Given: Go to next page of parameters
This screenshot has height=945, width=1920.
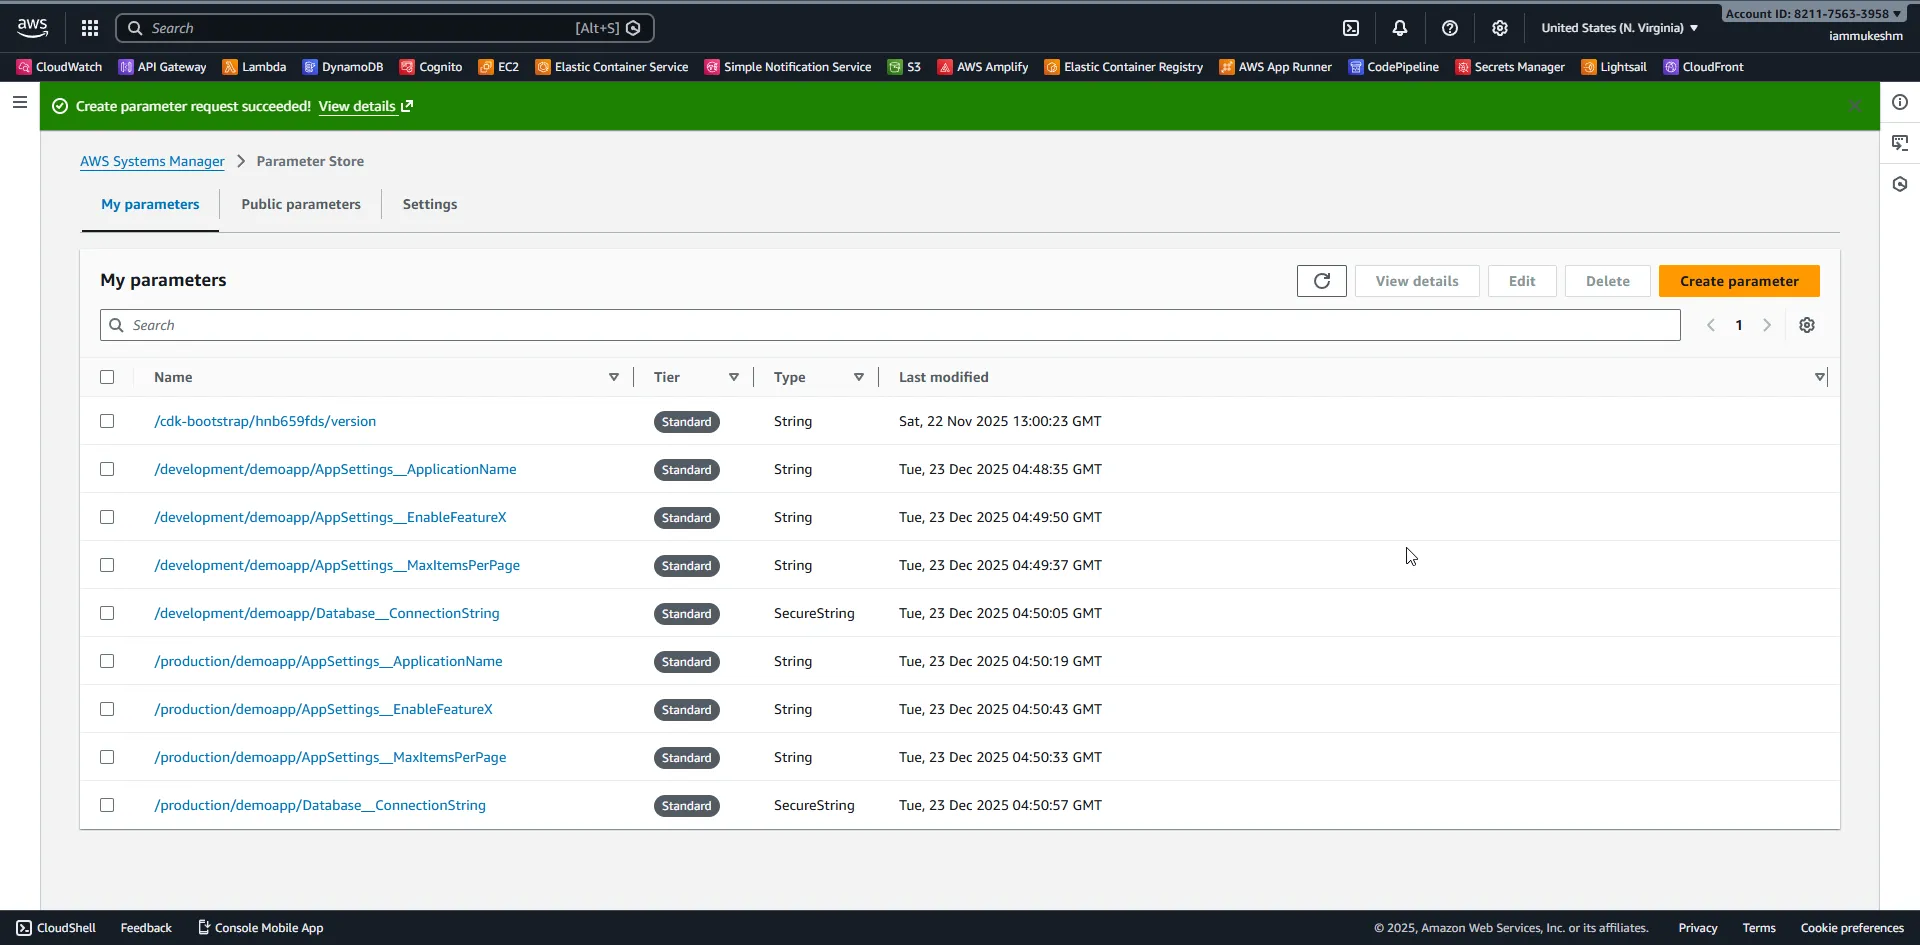Looking at the screenshot, I should (1766, 325).
